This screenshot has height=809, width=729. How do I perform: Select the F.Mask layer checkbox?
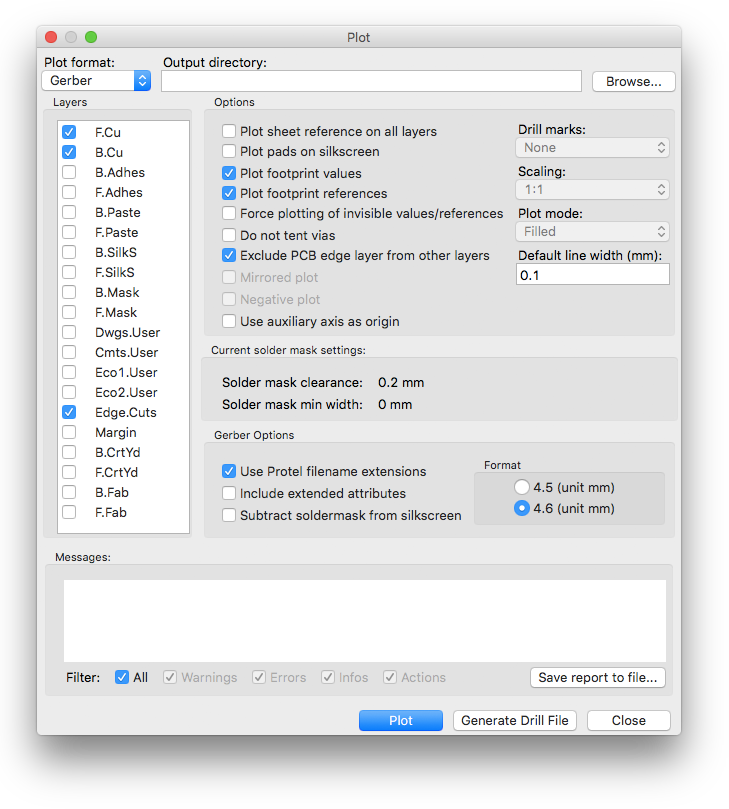[69, 312]
